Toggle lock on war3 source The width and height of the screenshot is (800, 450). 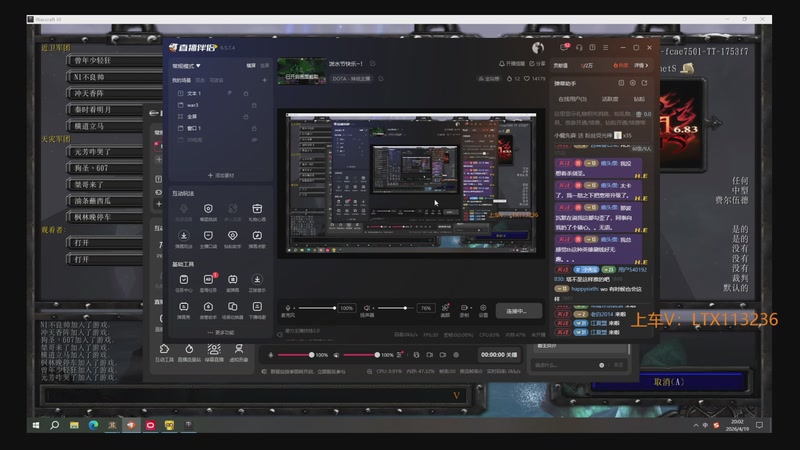[x=254, y=105]
